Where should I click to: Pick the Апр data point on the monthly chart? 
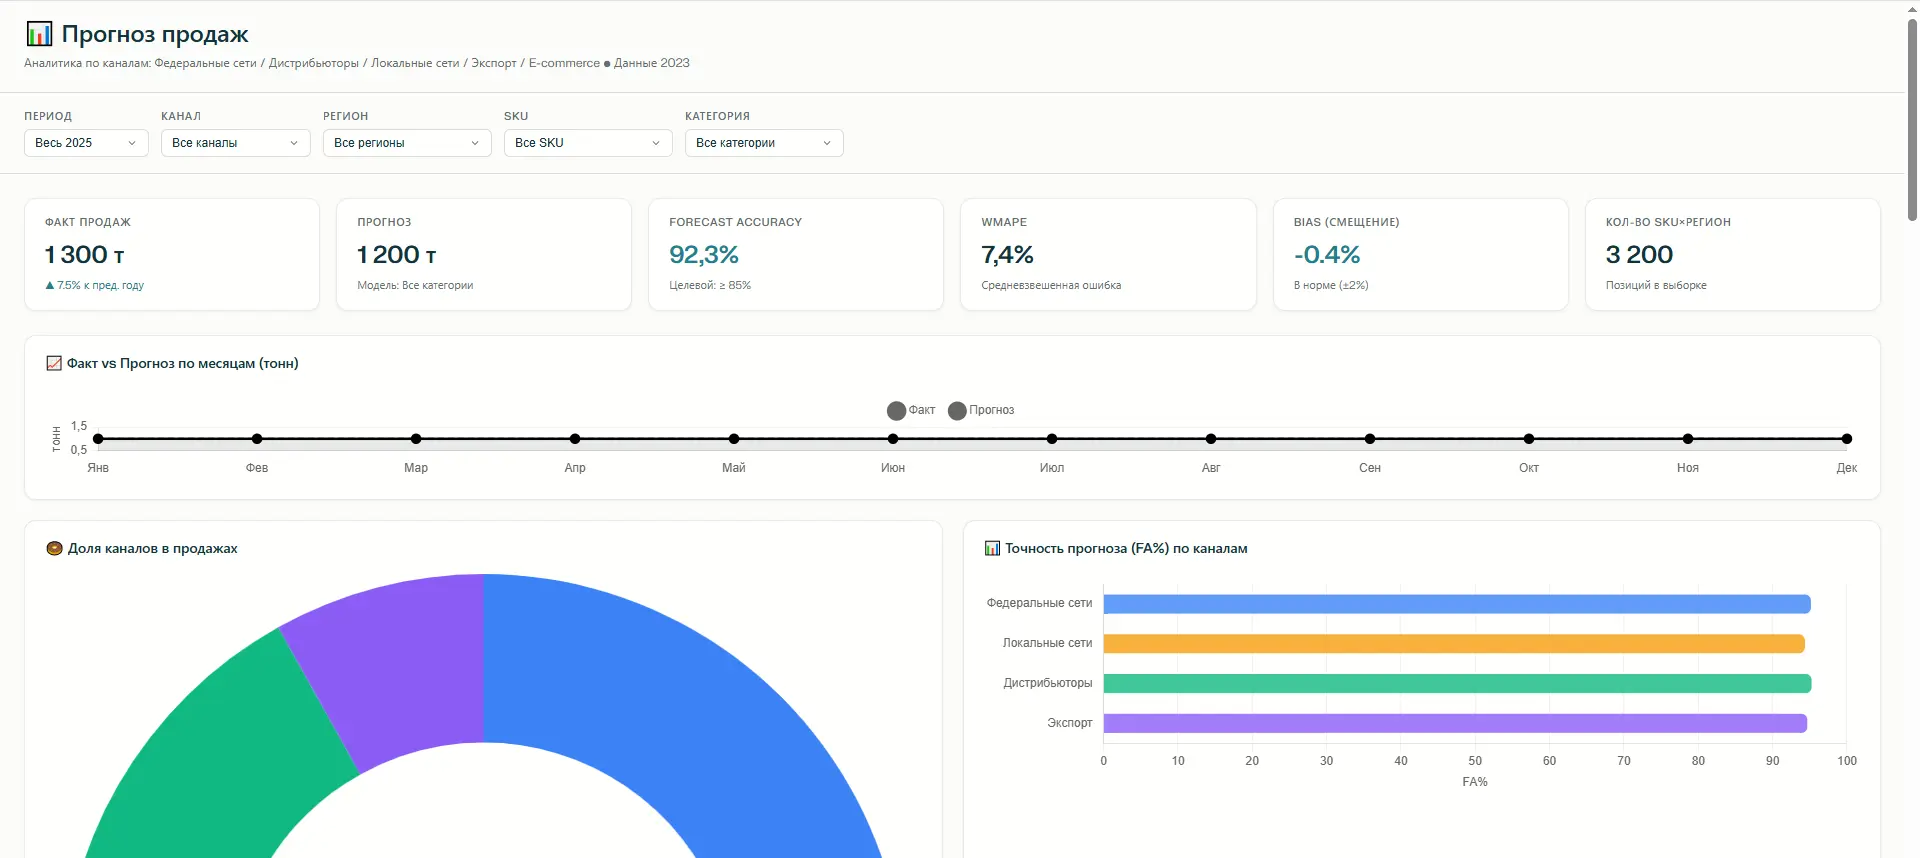coord(575,439)
